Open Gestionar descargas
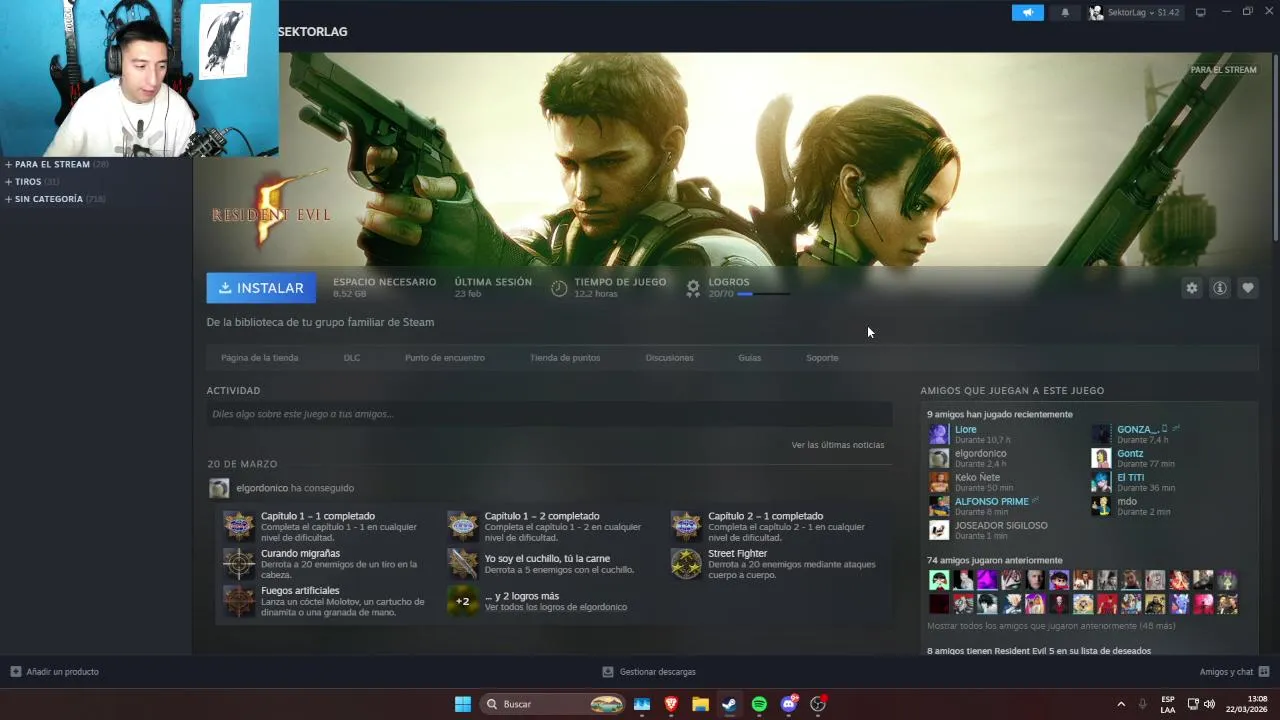 pyautogui.click(x=649, y=672)
